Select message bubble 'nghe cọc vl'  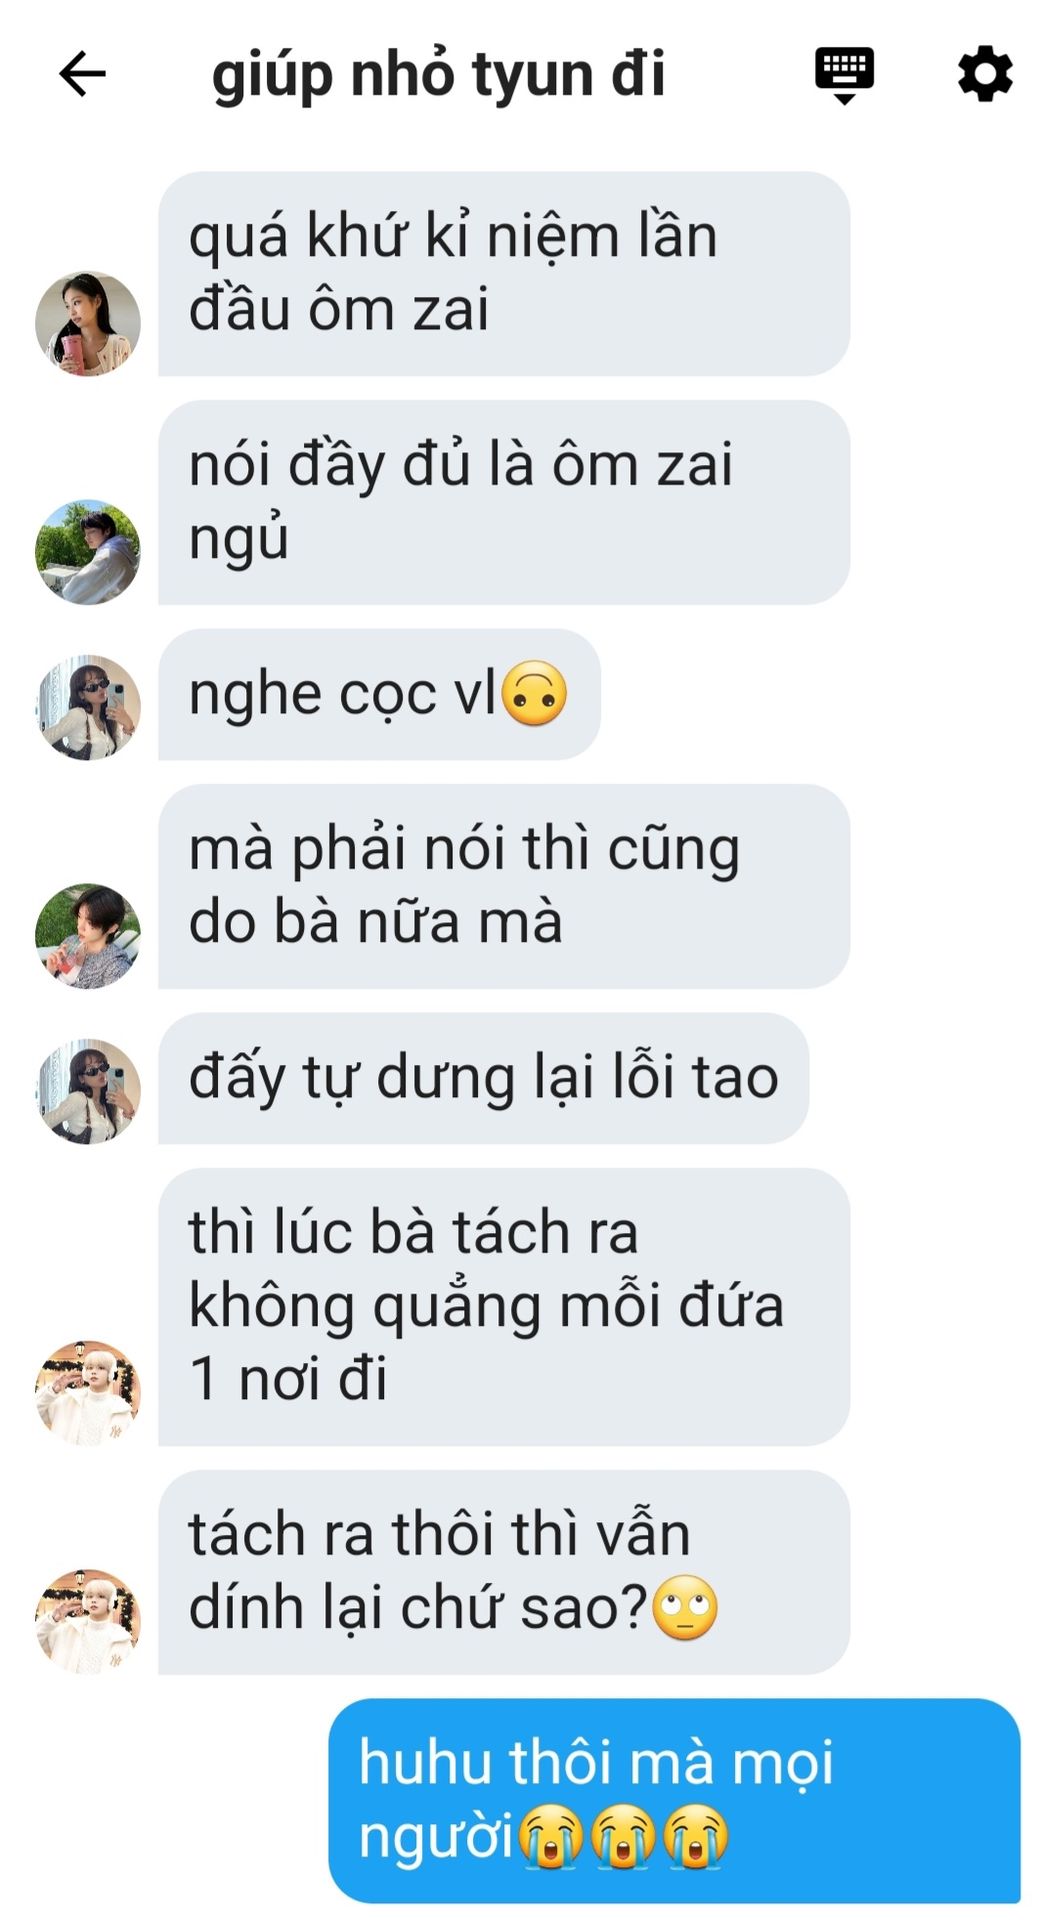(x=379, y=694)
